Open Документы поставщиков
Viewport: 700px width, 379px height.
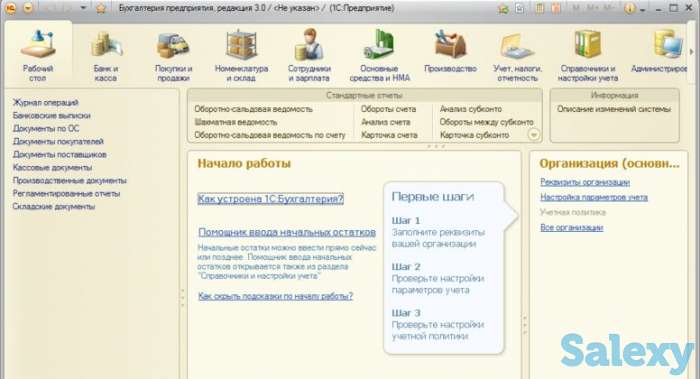click(60, 154)
